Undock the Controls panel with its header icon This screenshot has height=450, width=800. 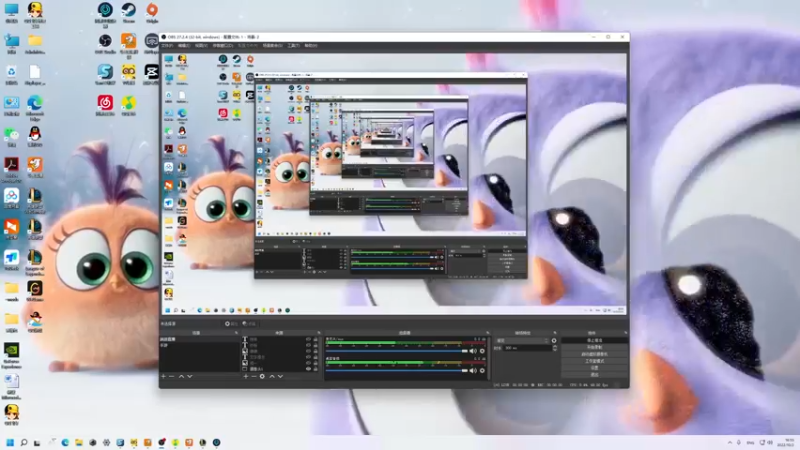pos(626,333)
